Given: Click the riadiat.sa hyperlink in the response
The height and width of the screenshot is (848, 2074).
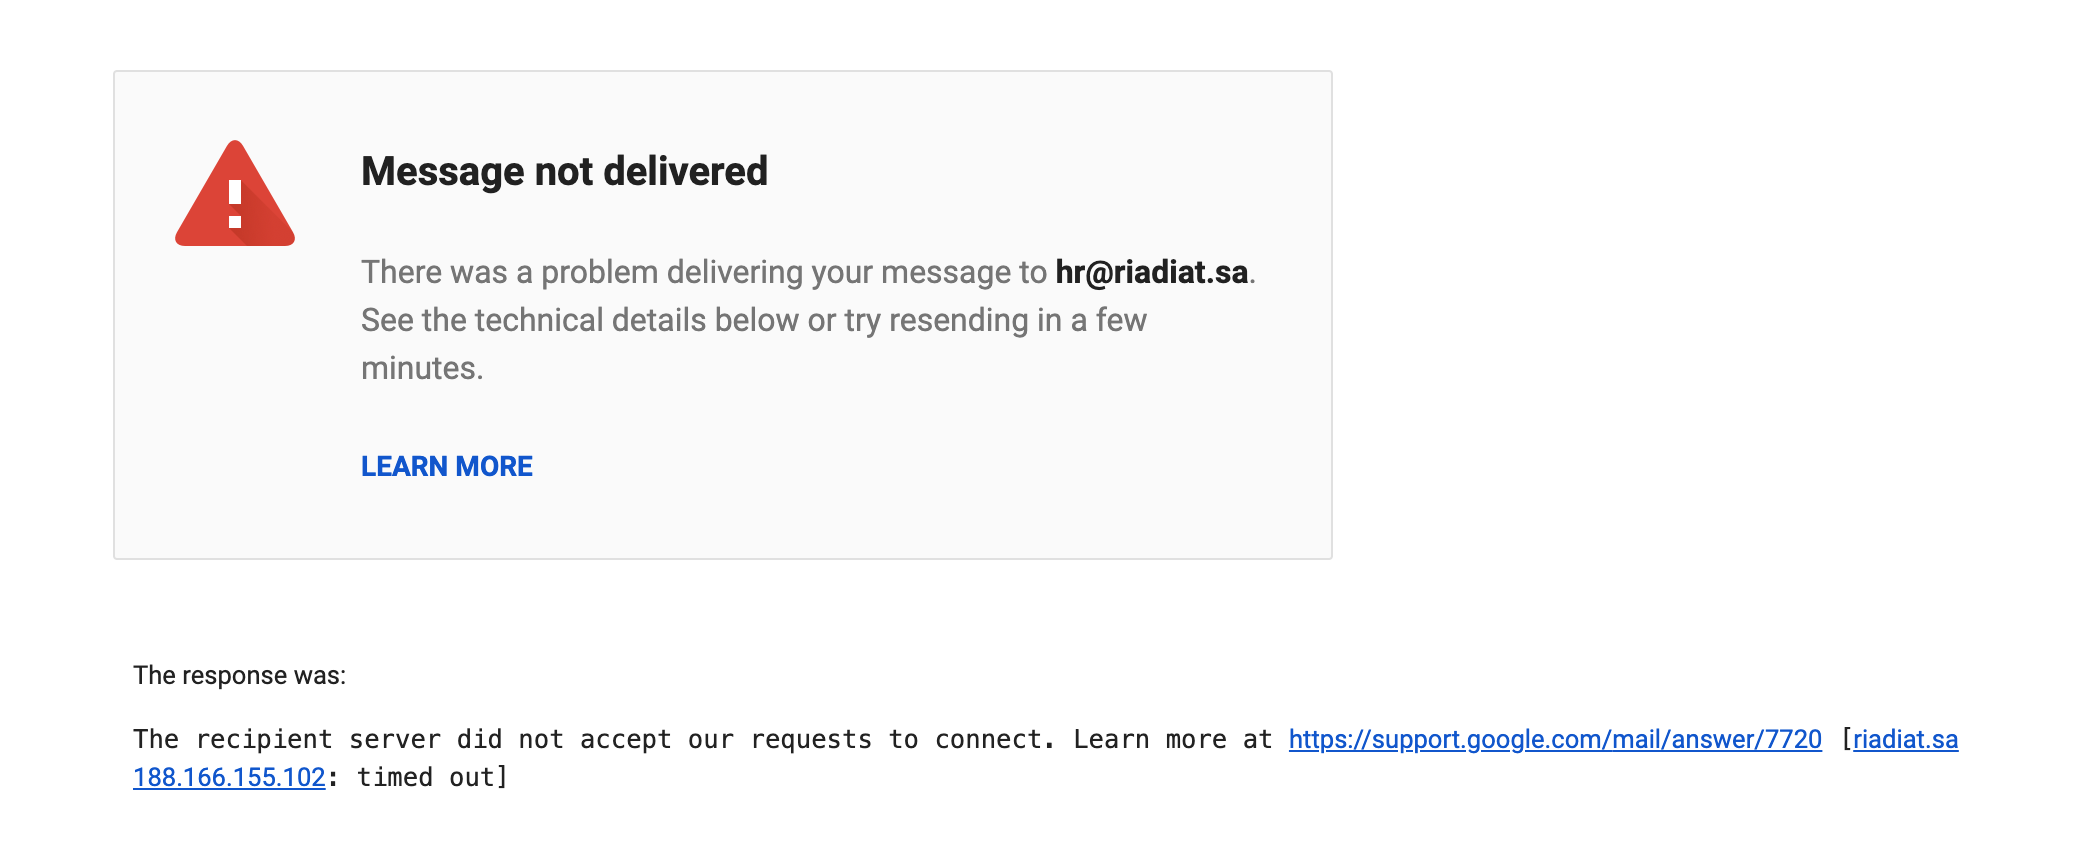Looking at the screenshot, I should 1905,739.
